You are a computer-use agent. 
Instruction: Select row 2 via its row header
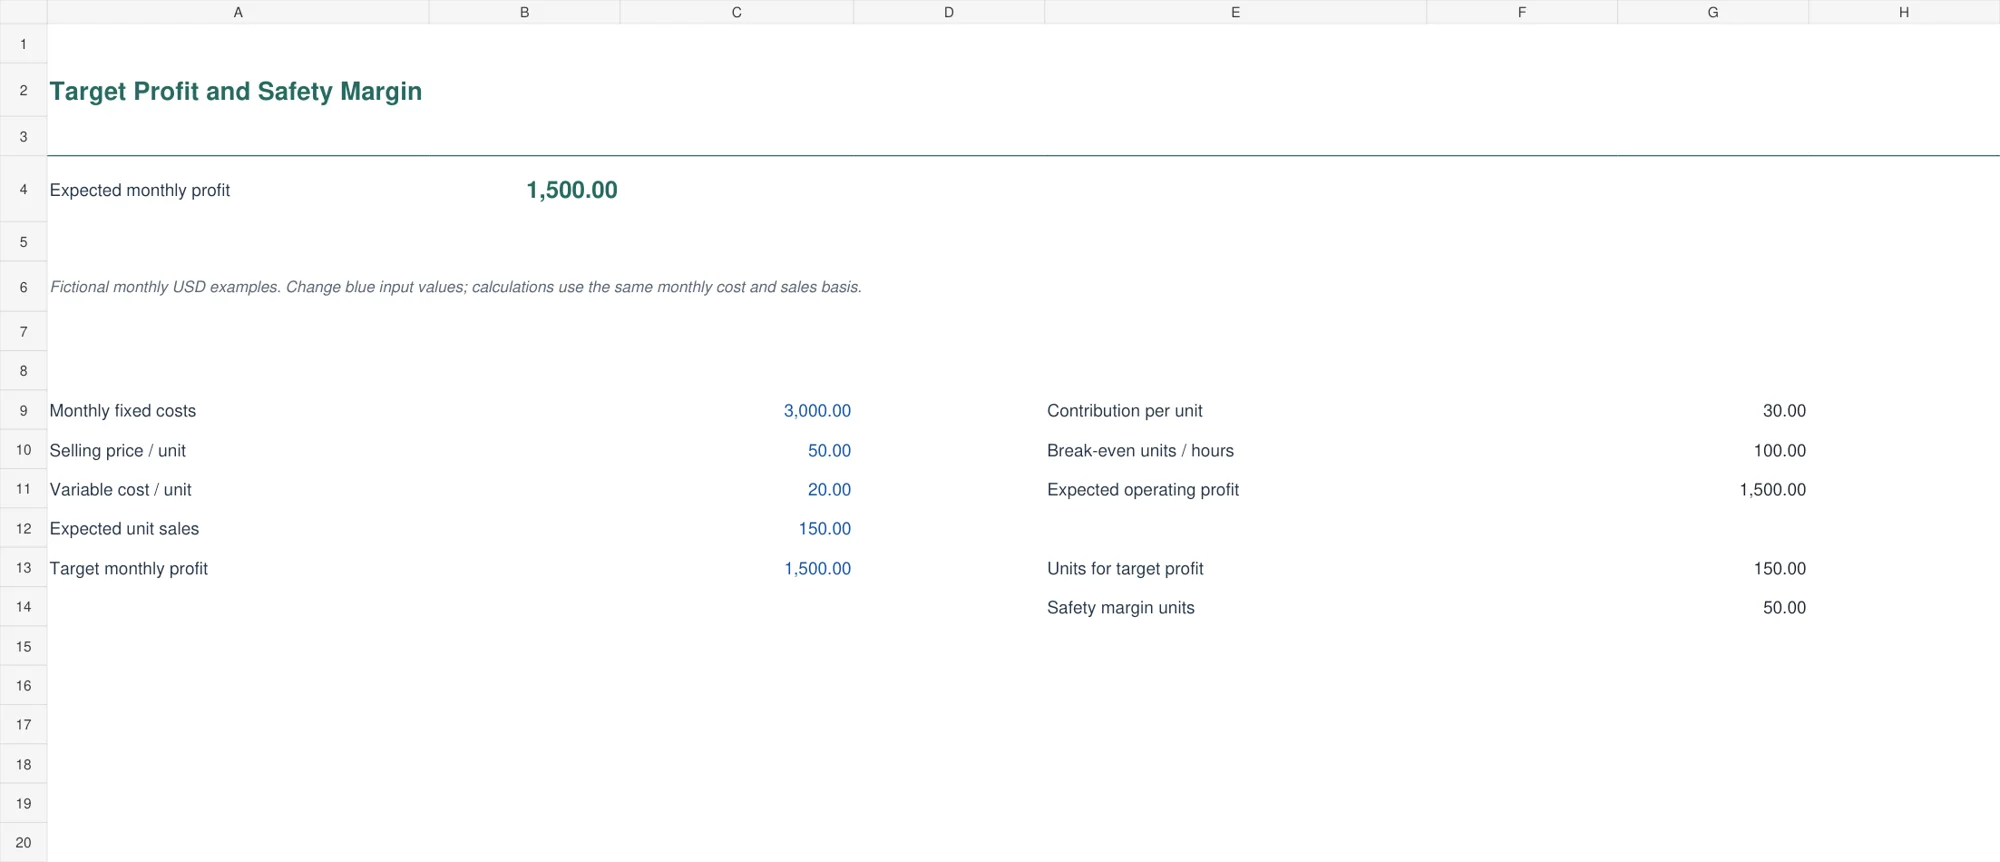point(23,90)
